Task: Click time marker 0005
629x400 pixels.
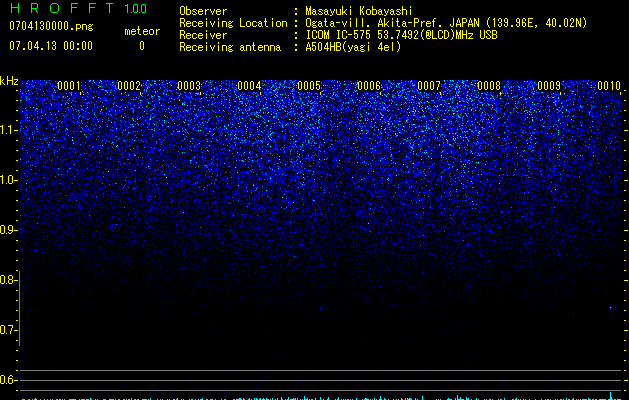Action: [x=309, y=86]
